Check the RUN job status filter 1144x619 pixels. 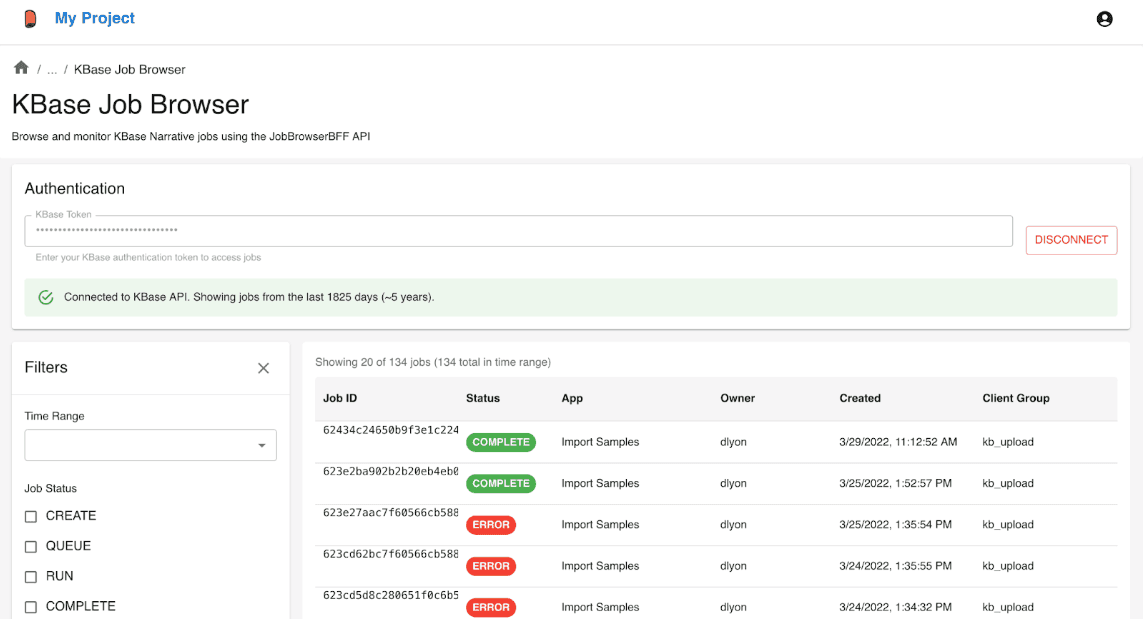pyautogui.click(x=31, y=576)
